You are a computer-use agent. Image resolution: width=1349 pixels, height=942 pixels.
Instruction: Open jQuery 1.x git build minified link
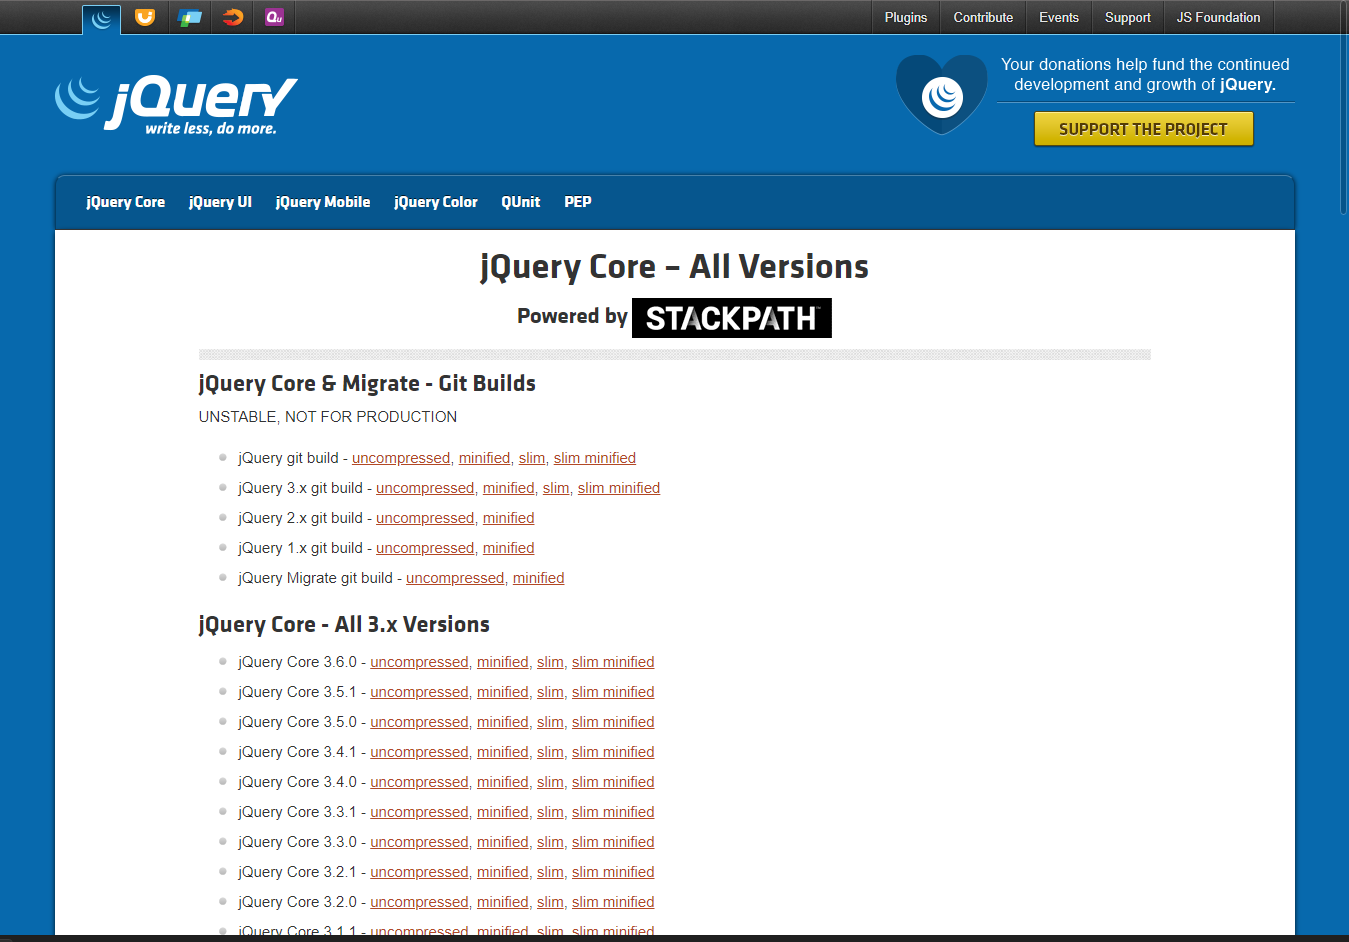coord(509,548)
